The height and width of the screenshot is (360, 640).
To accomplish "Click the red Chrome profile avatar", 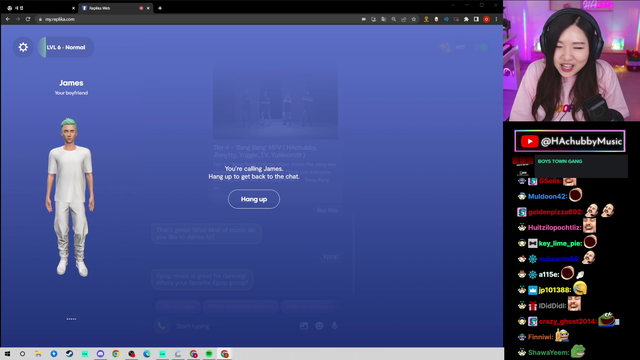I will (486, 19).
